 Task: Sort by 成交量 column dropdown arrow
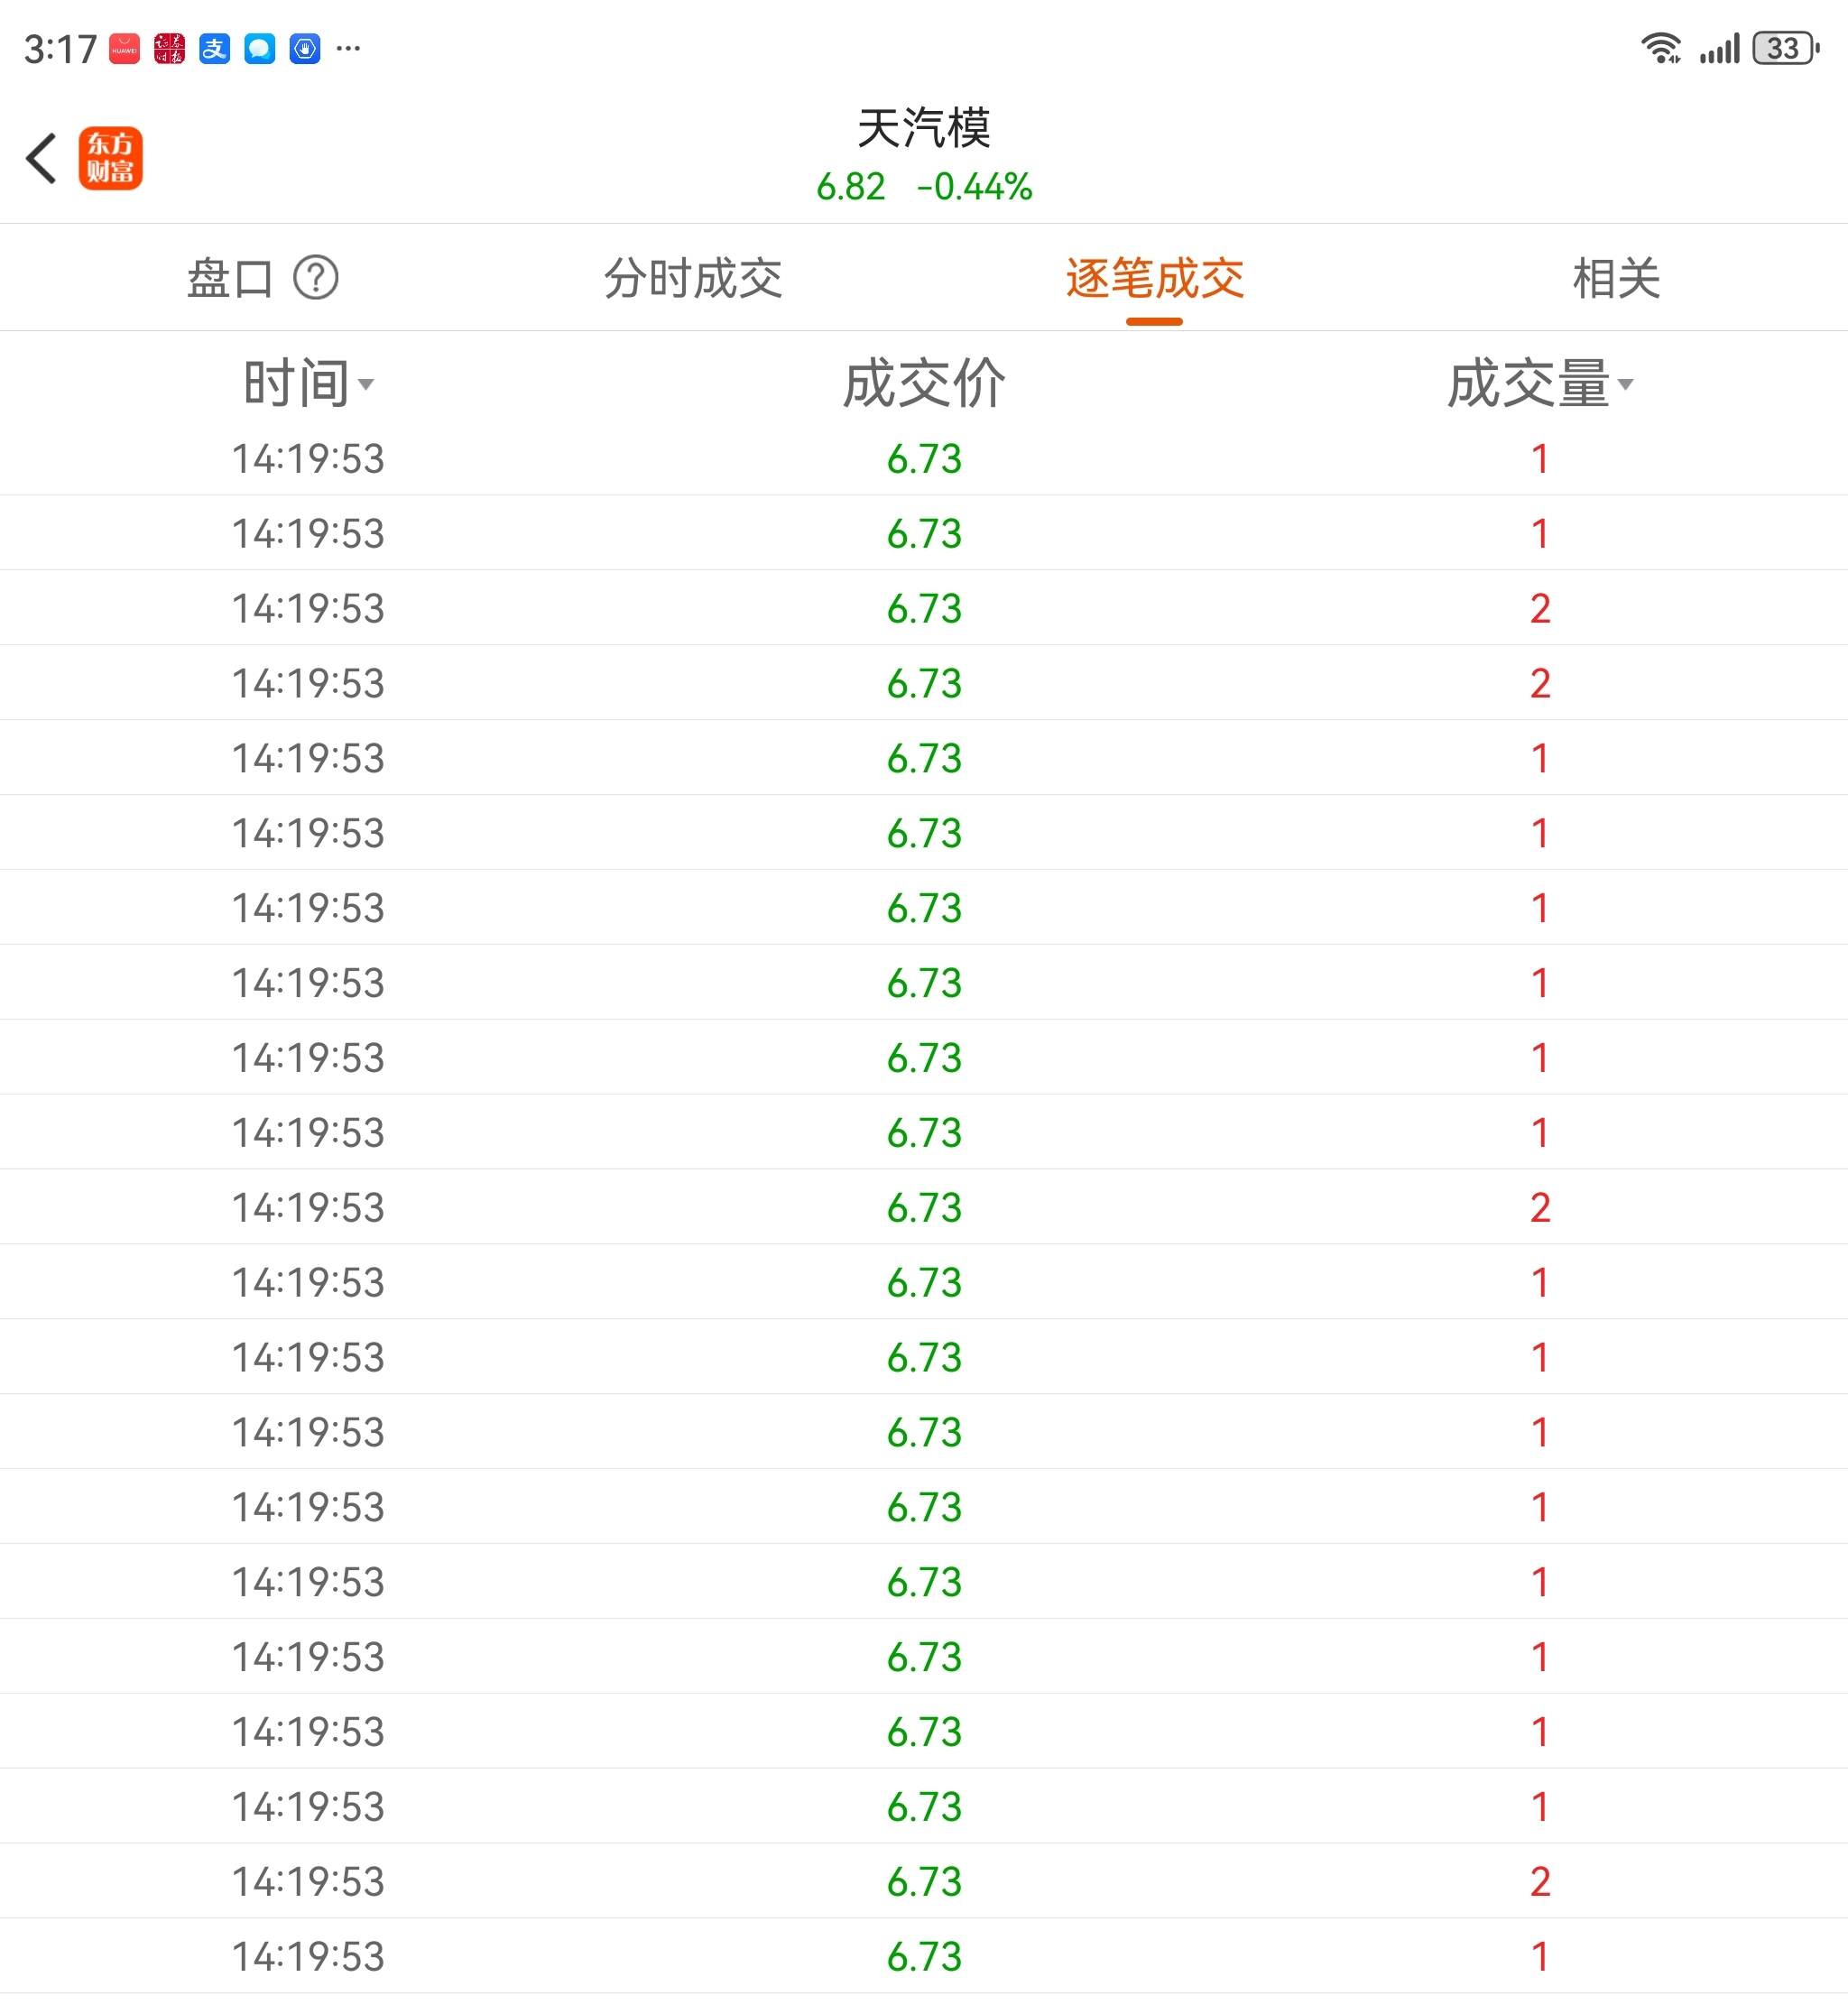click(1625, 385)
